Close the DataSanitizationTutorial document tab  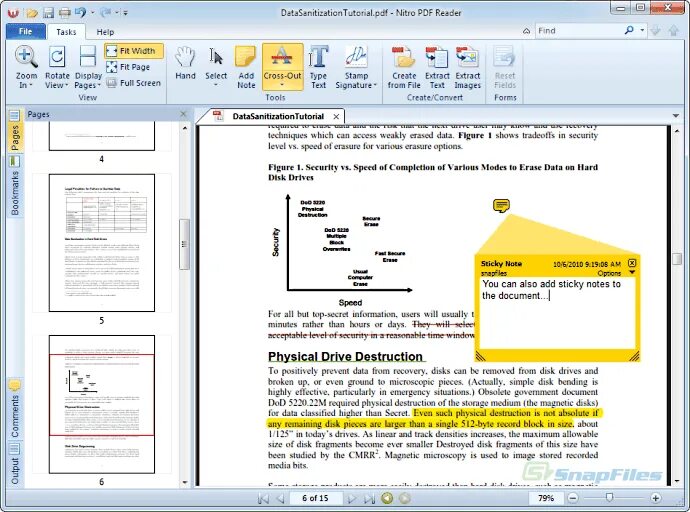pyautogui.click(x=336, y=117)
